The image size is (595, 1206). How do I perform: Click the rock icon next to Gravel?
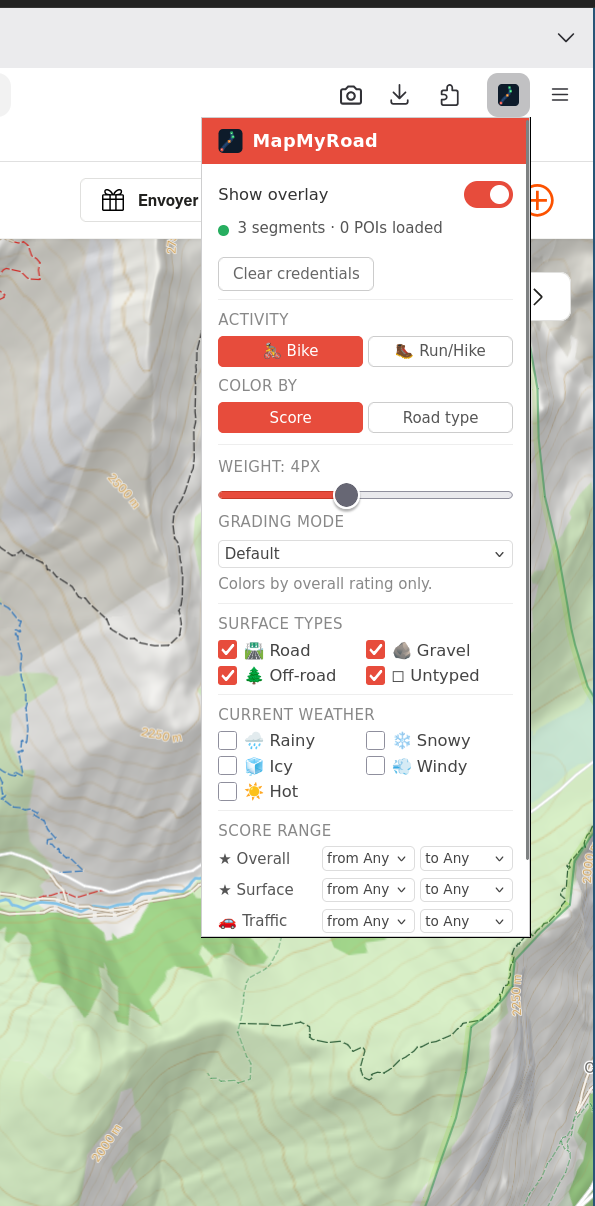(402, 650)
